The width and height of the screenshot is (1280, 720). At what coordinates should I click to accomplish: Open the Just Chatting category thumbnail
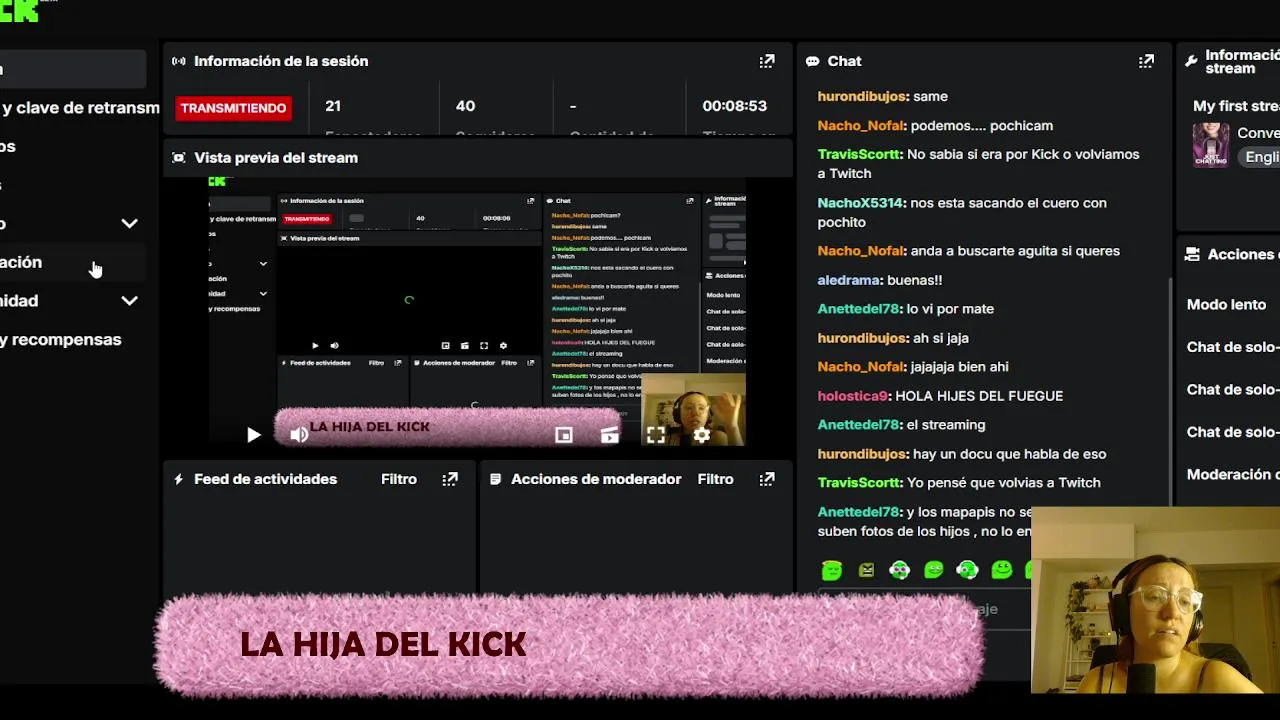pos(1211,145)
